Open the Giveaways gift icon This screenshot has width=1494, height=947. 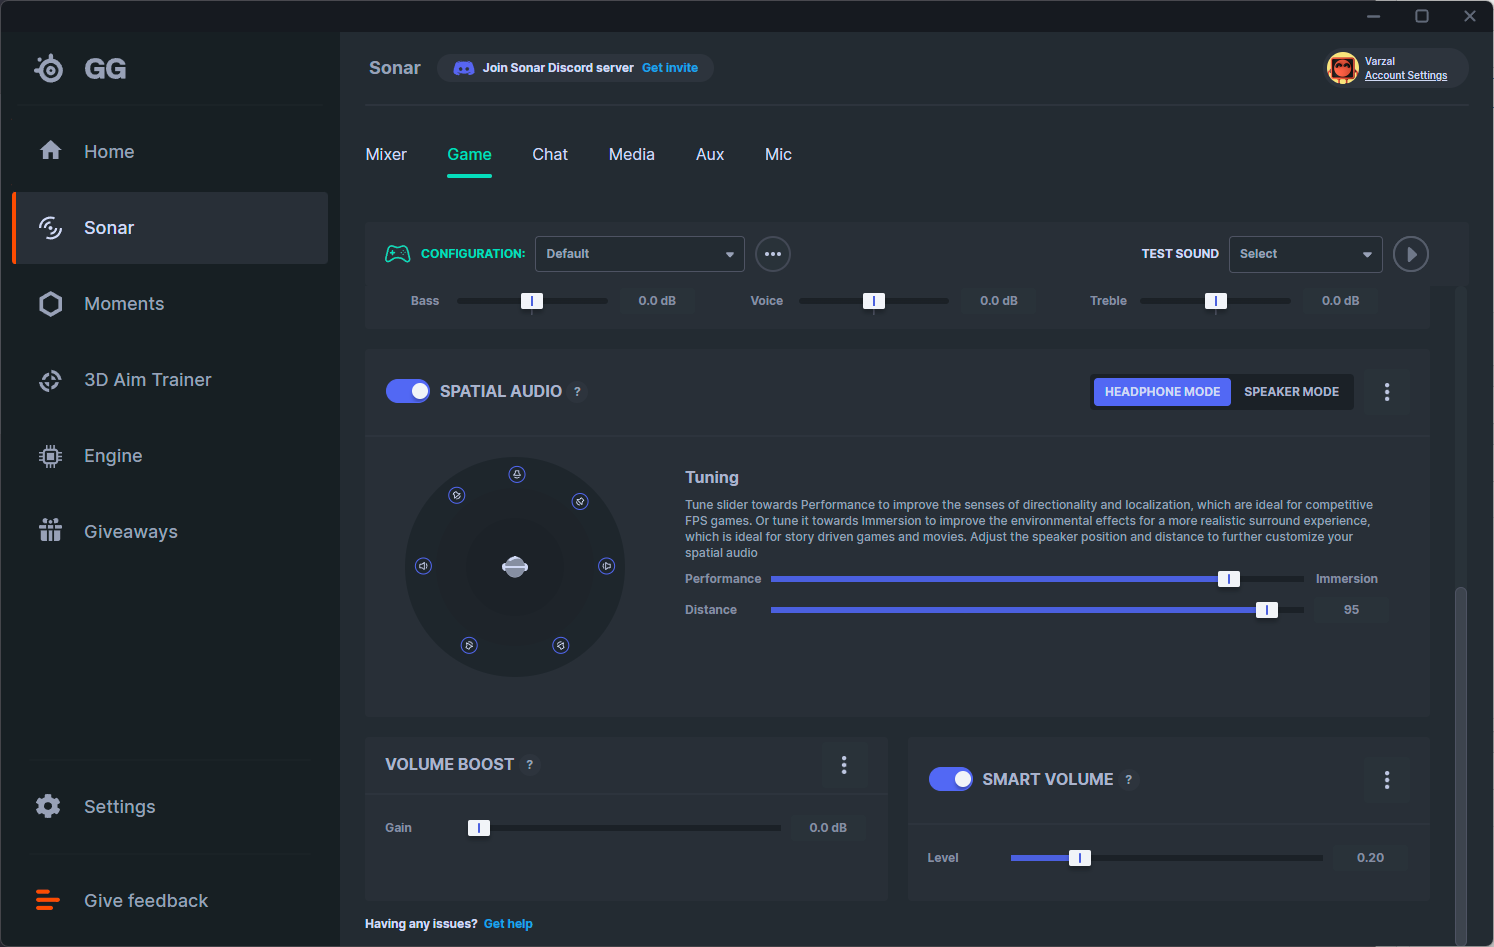tap(50, 531)
